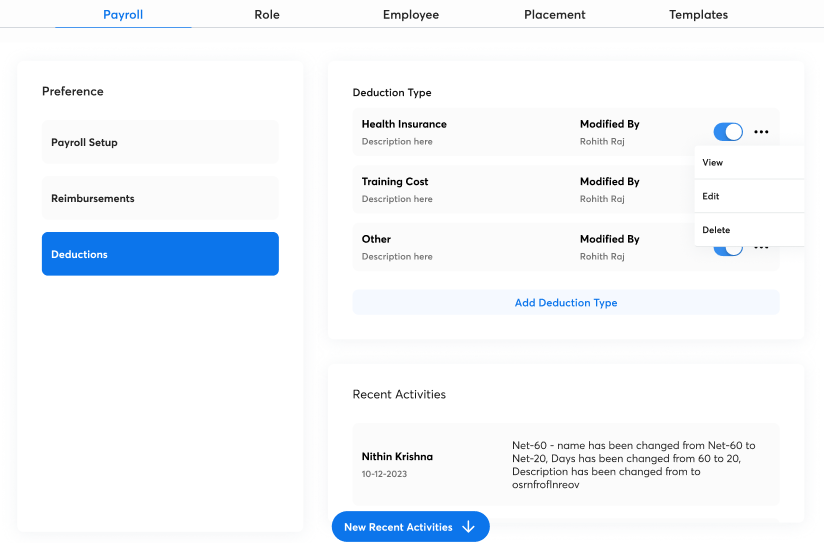Open the Health Insurance three-dot options menu
Screen dimensions: 824x543
761,132
